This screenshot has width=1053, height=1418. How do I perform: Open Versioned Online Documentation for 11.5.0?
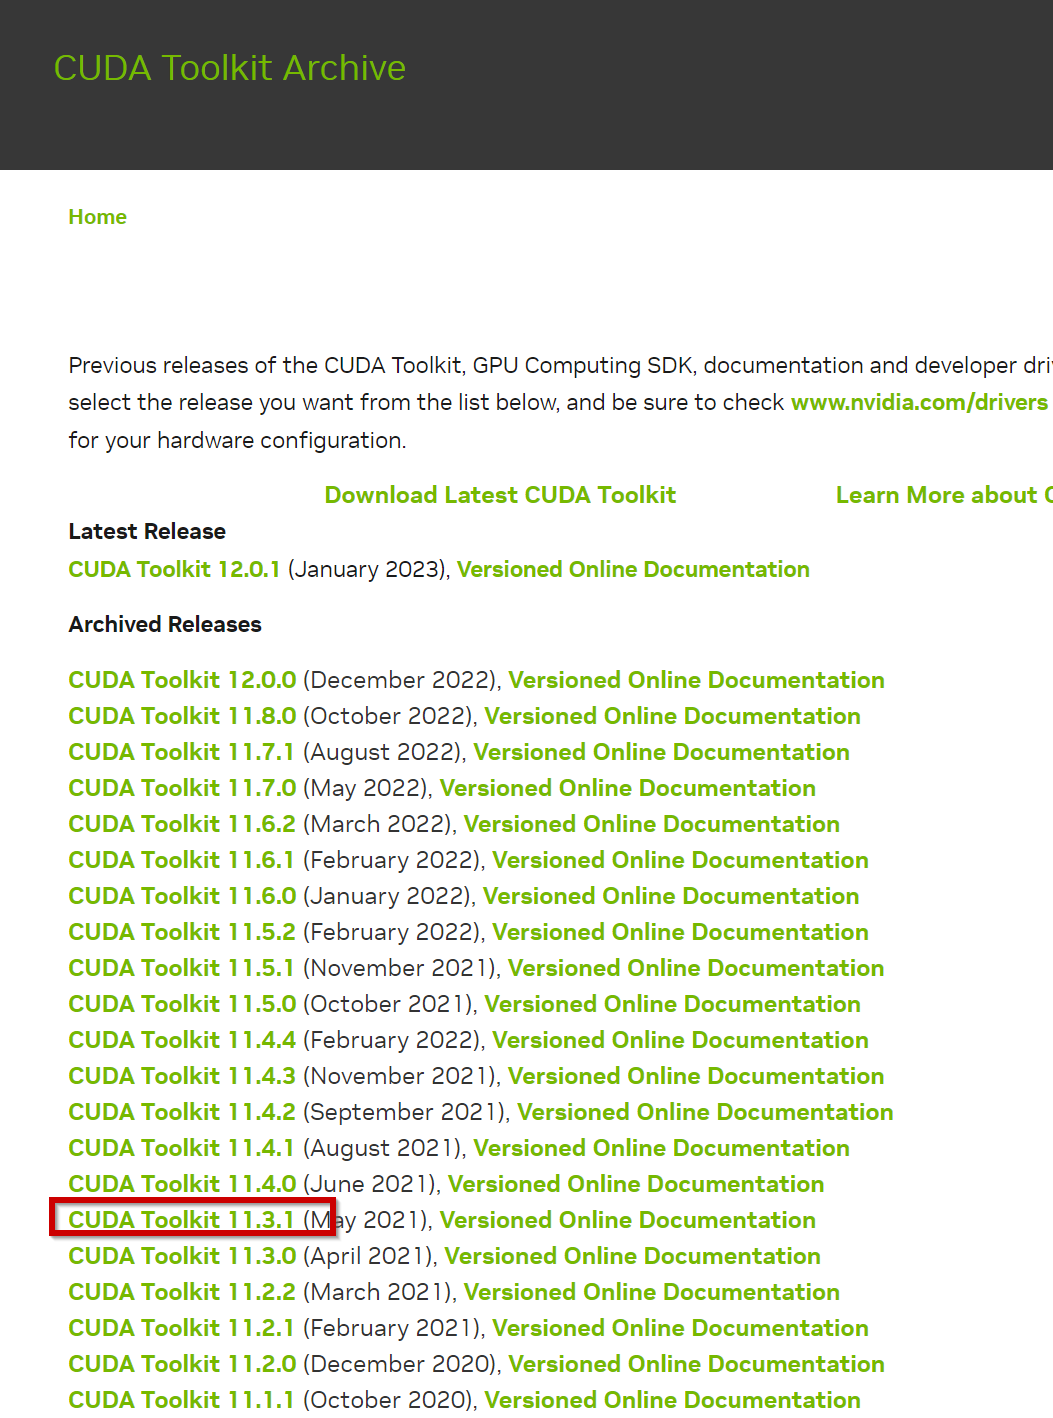point(672,1004)
